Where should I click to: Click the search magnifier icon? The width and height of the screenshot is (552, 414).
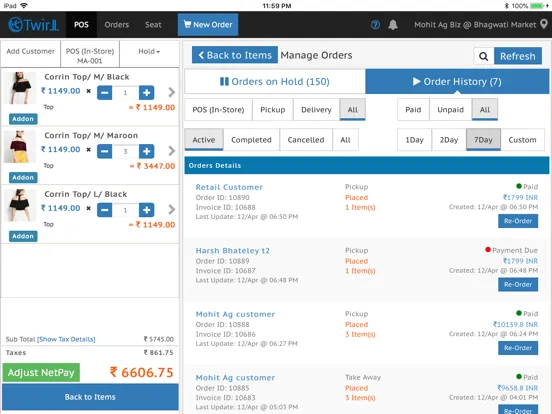click(484, 56)
